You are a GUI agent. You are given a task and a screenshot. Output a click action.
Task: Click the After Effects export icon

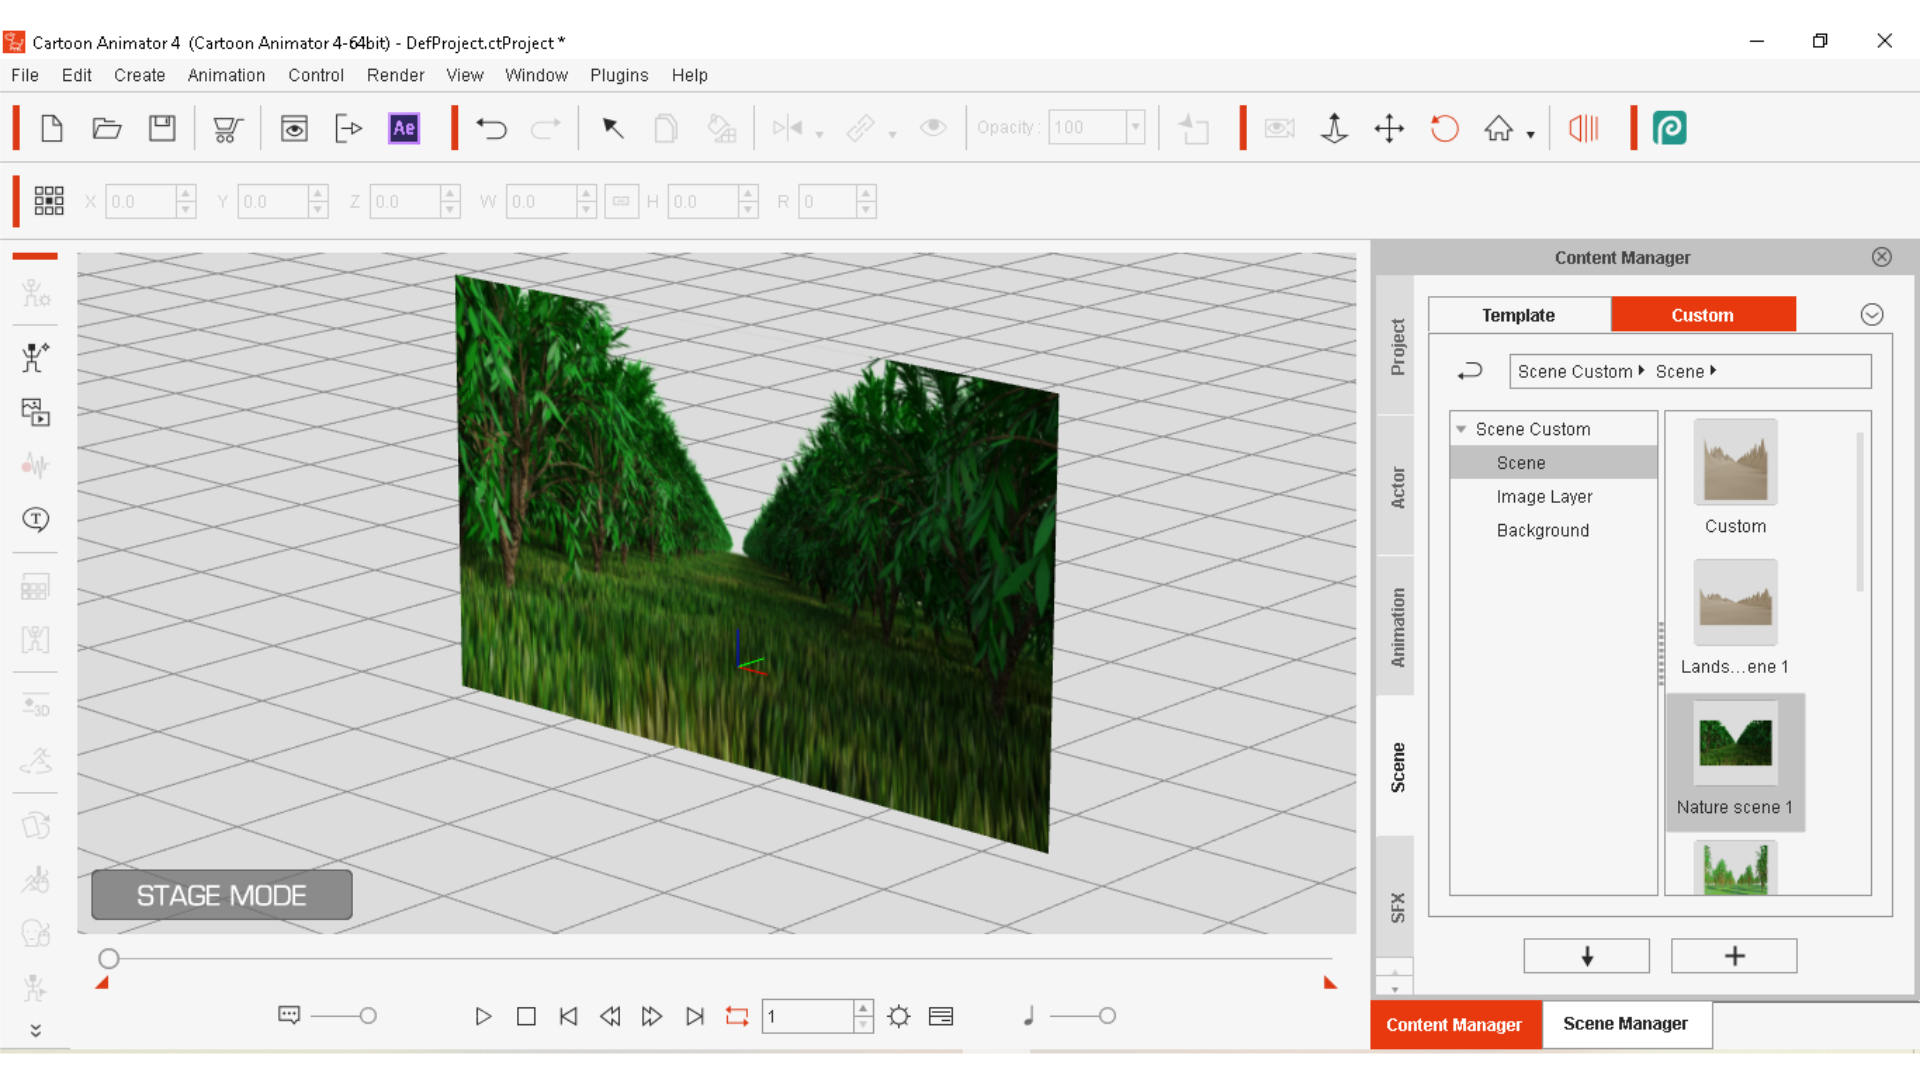tap(404, 128)
